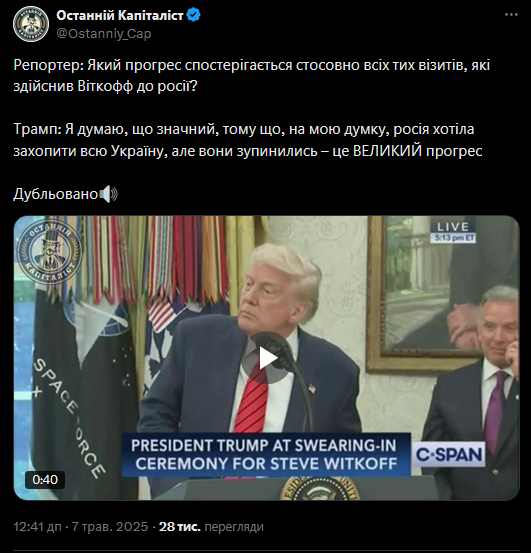The image size is (531, 553).
Task: Click the presidential seal on podium
Action: pyautogui.click(x=320, y=489)
